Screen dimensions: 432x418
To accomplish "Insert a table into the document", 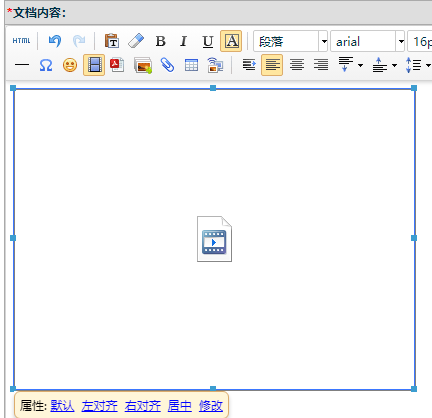I will point(191,65).
